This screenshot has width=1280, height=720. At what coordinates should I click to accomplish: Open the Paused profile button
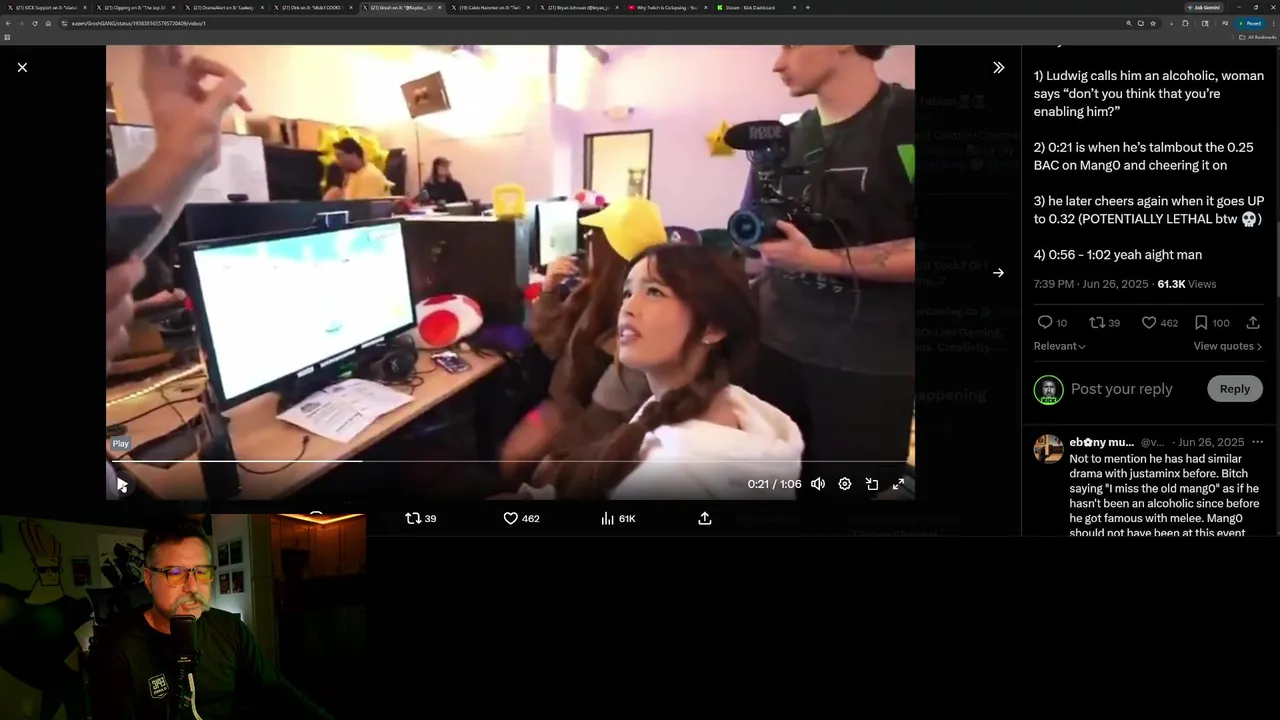(x=1249, y=23)
